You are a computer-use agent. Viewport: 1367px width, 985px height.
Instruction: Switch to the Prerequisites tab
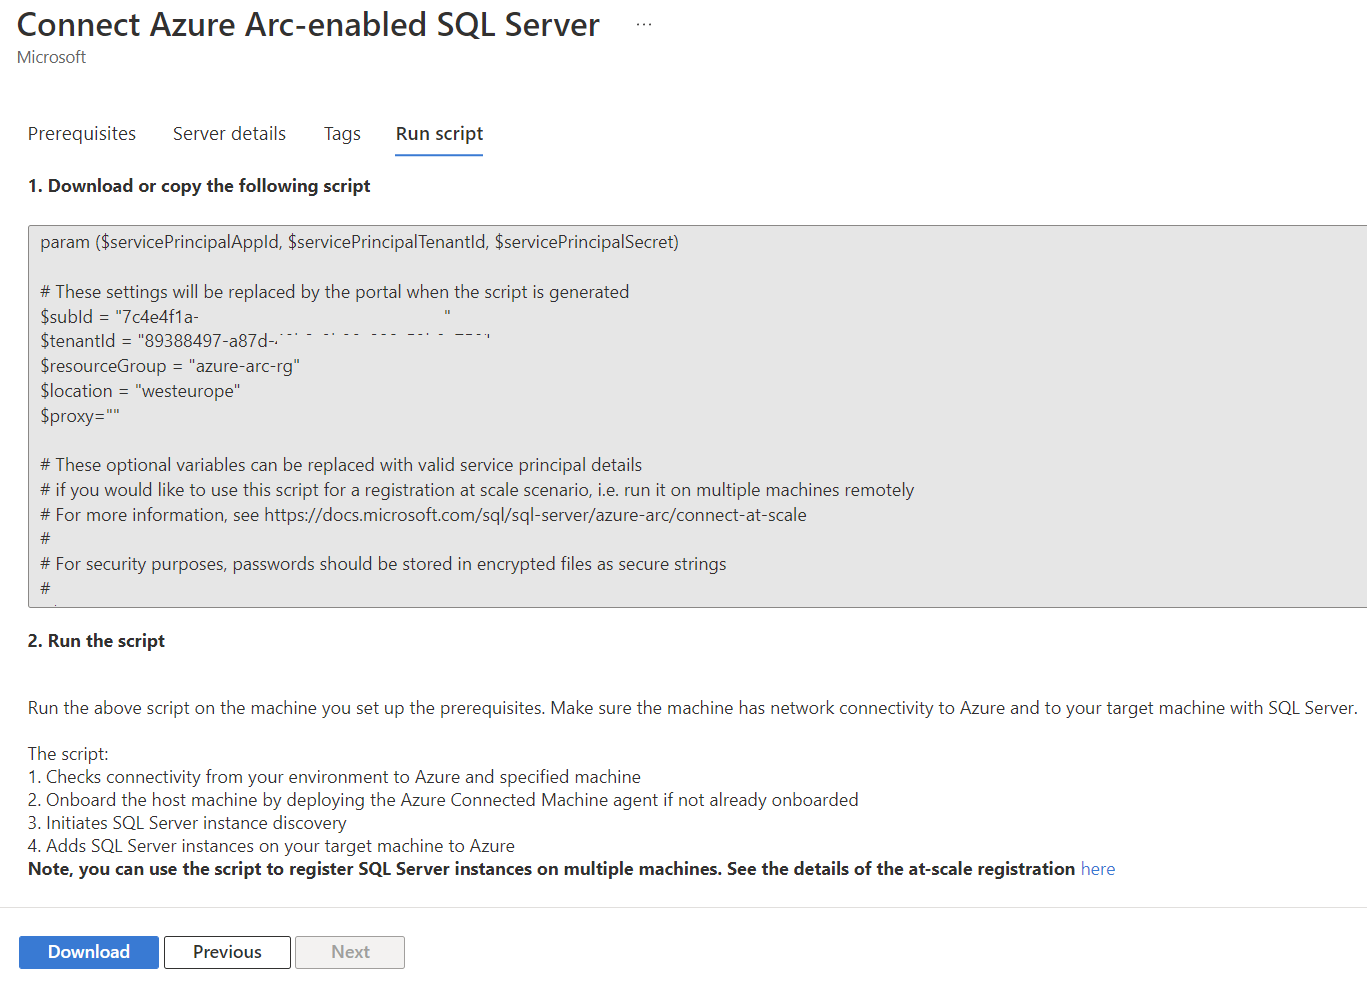pos(82,134)
